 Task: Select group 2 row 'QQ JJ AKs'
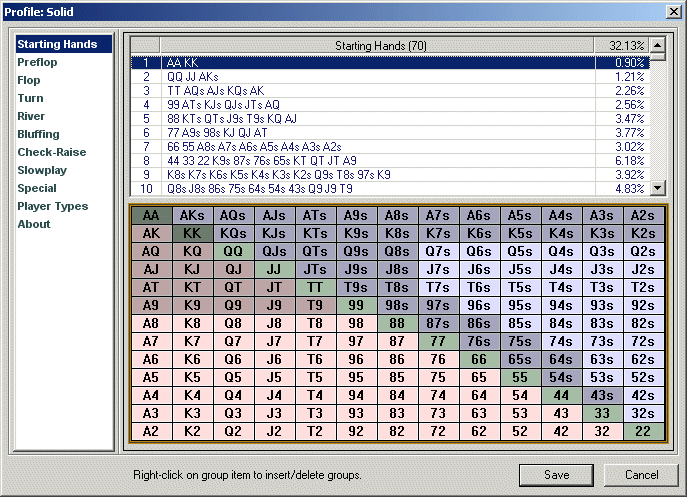390,77
